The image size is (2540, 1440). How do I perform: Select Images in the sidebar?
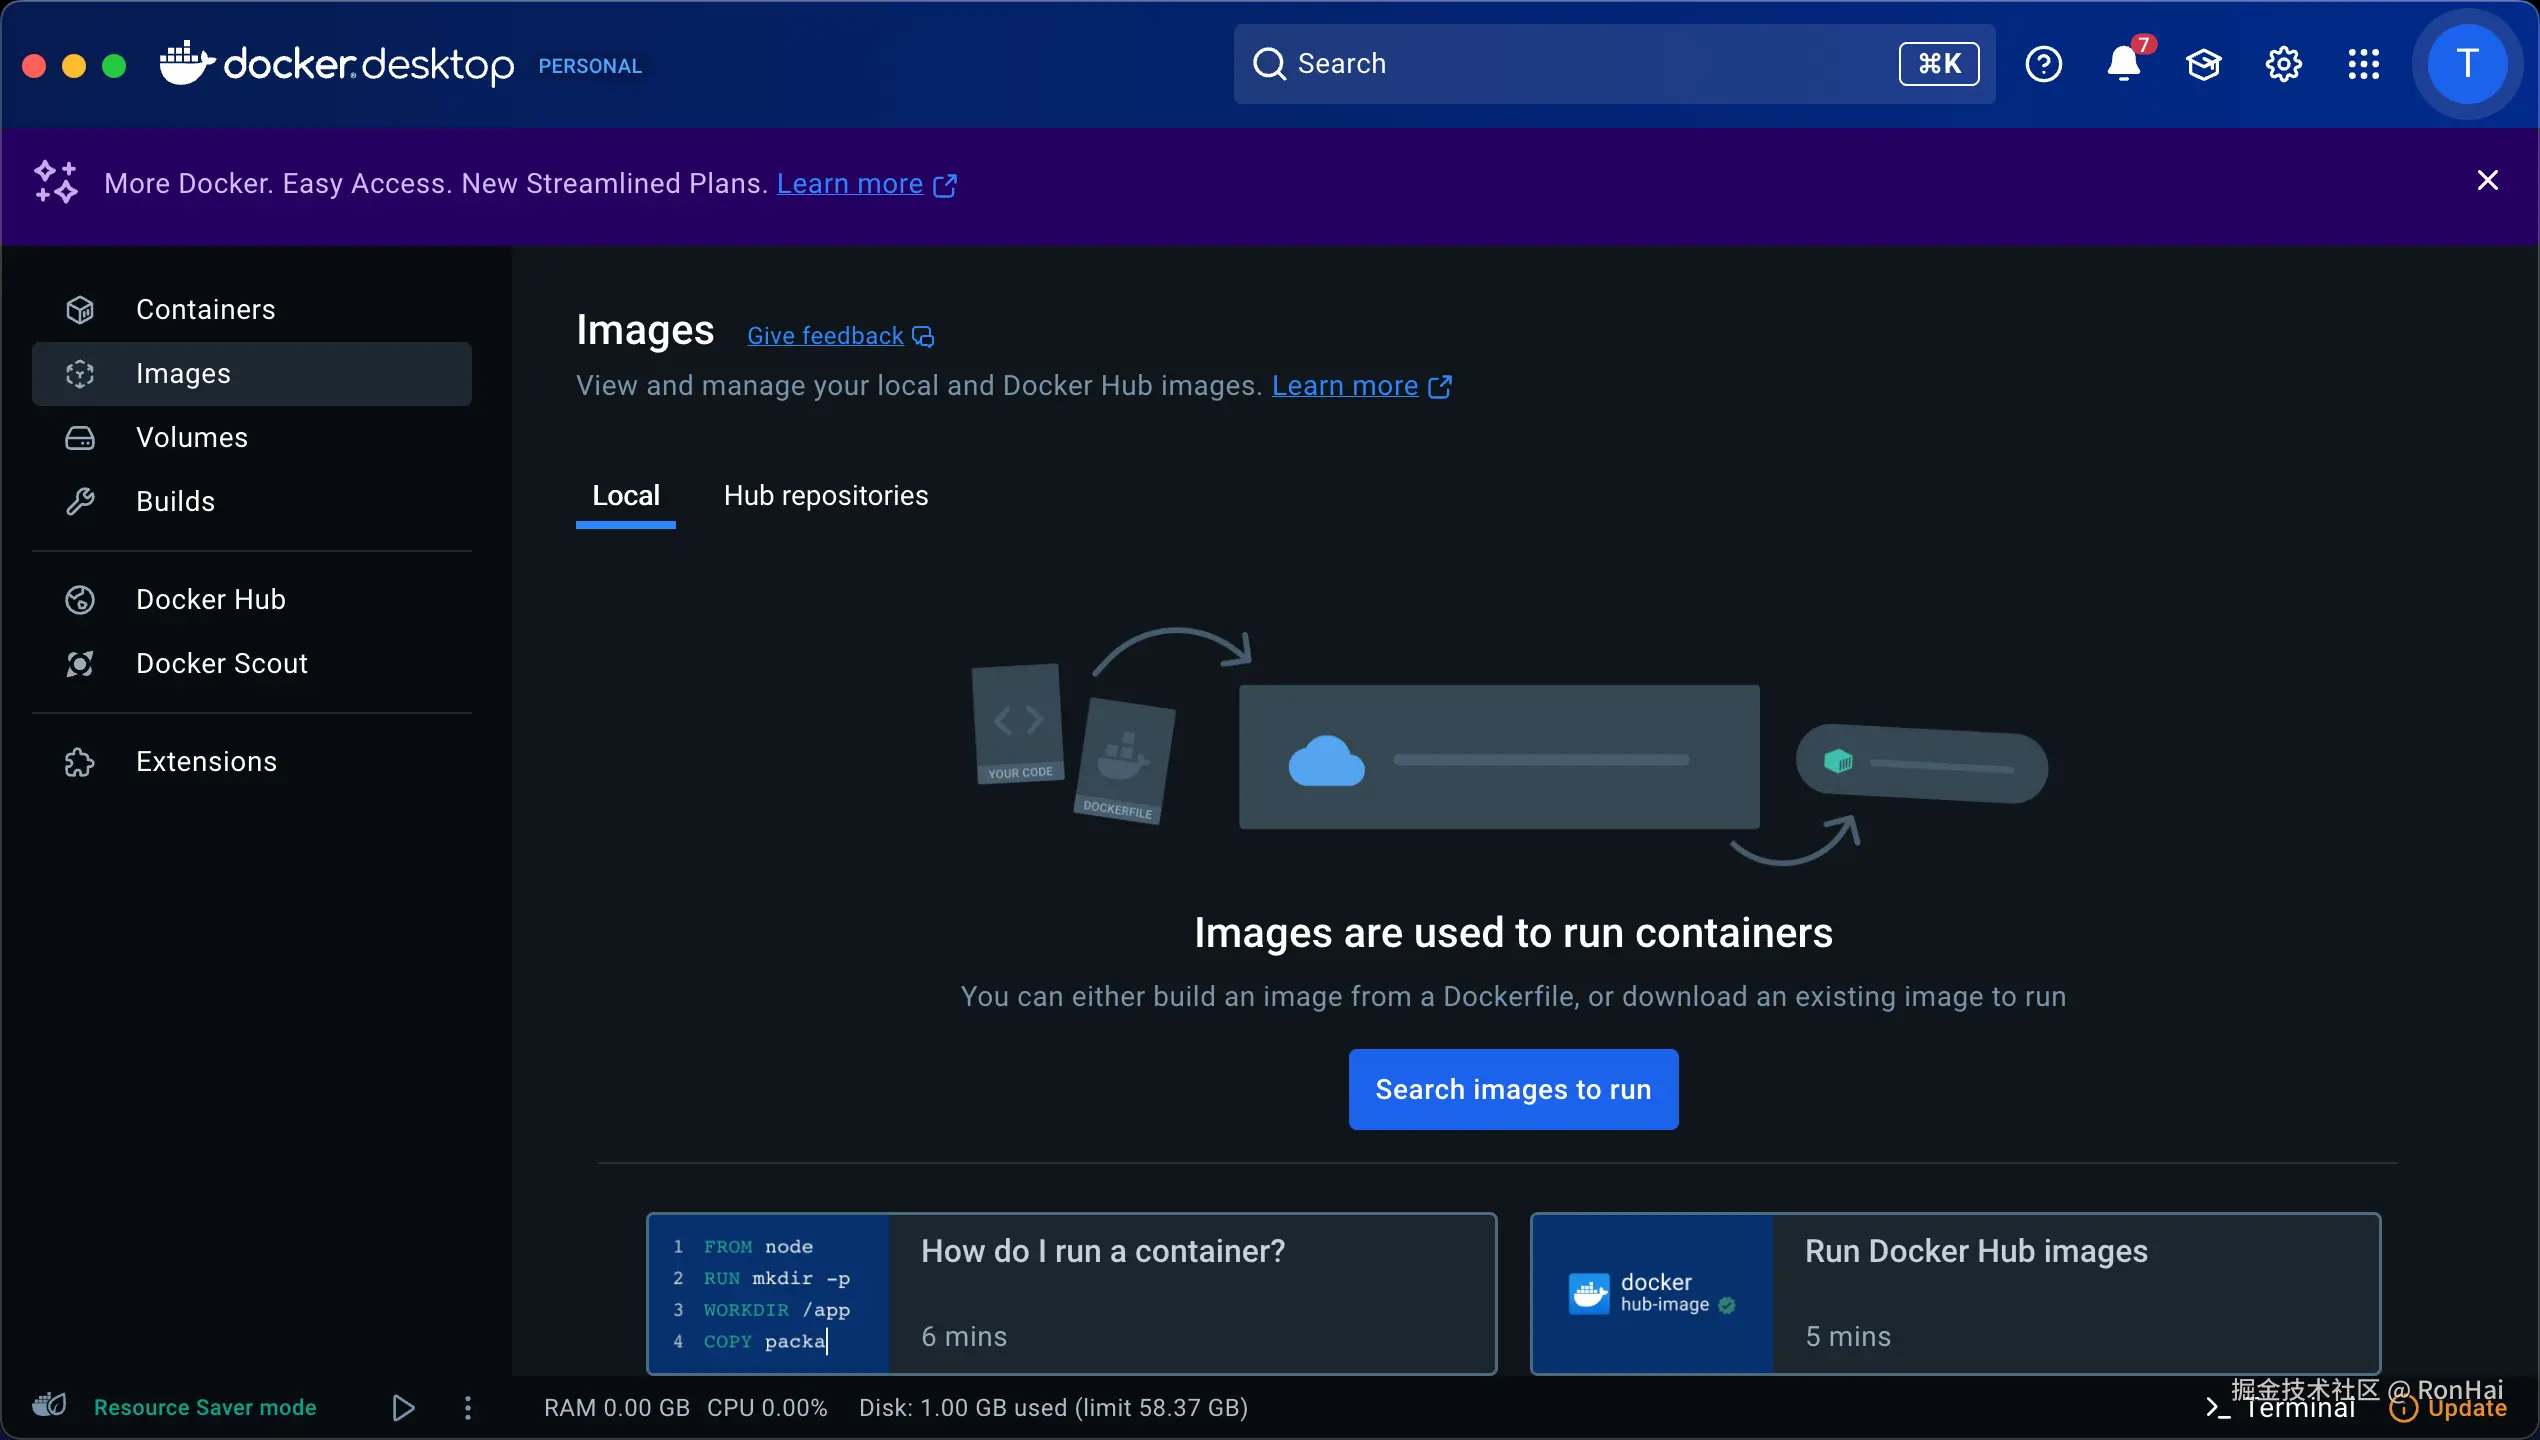(x=252, y=374)
